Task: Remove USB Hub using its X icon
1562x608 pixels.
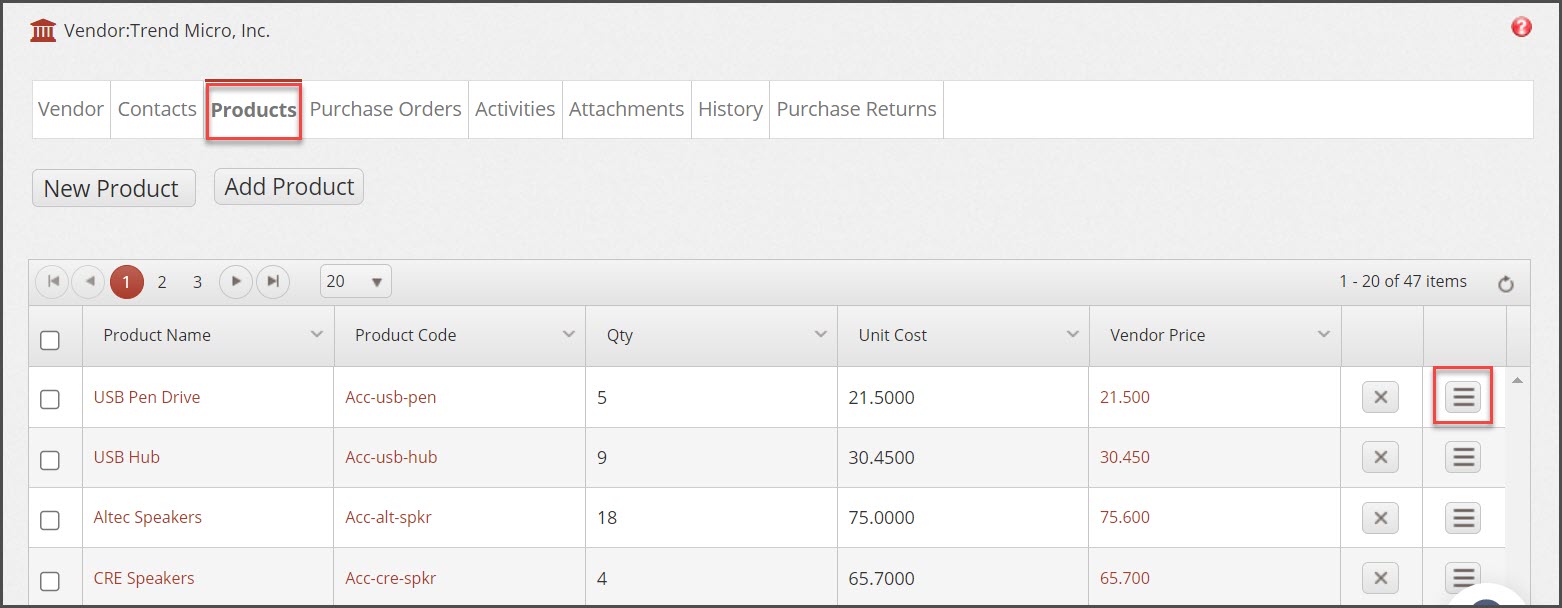Action: click(x=1380, y=457)
